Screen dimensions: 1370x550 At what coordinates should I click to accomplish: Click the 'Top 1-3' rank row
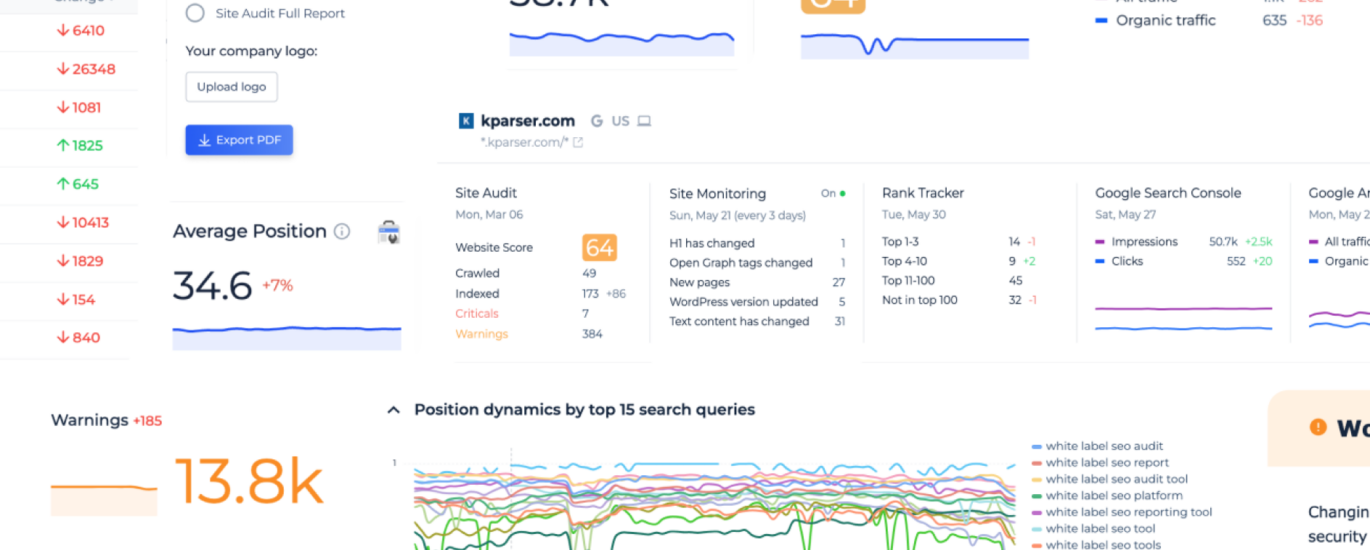pos(959,242)
